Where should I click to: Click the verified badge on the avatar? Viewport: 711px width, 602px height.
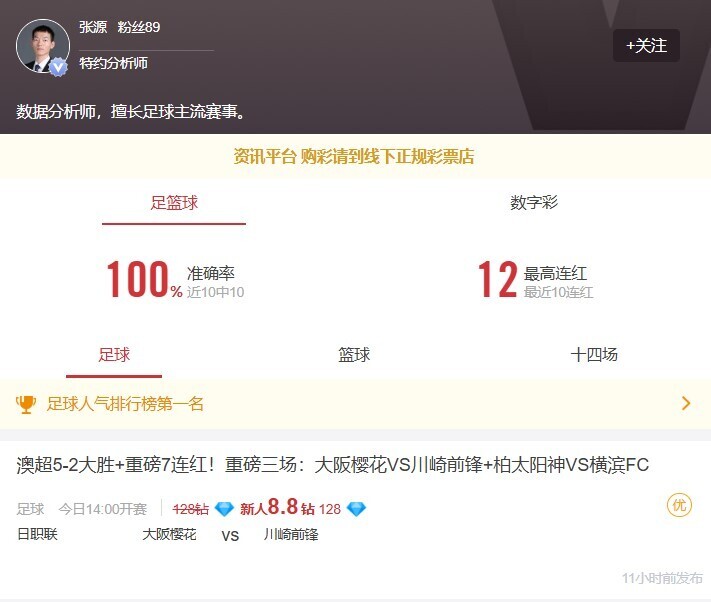(58, 67)
